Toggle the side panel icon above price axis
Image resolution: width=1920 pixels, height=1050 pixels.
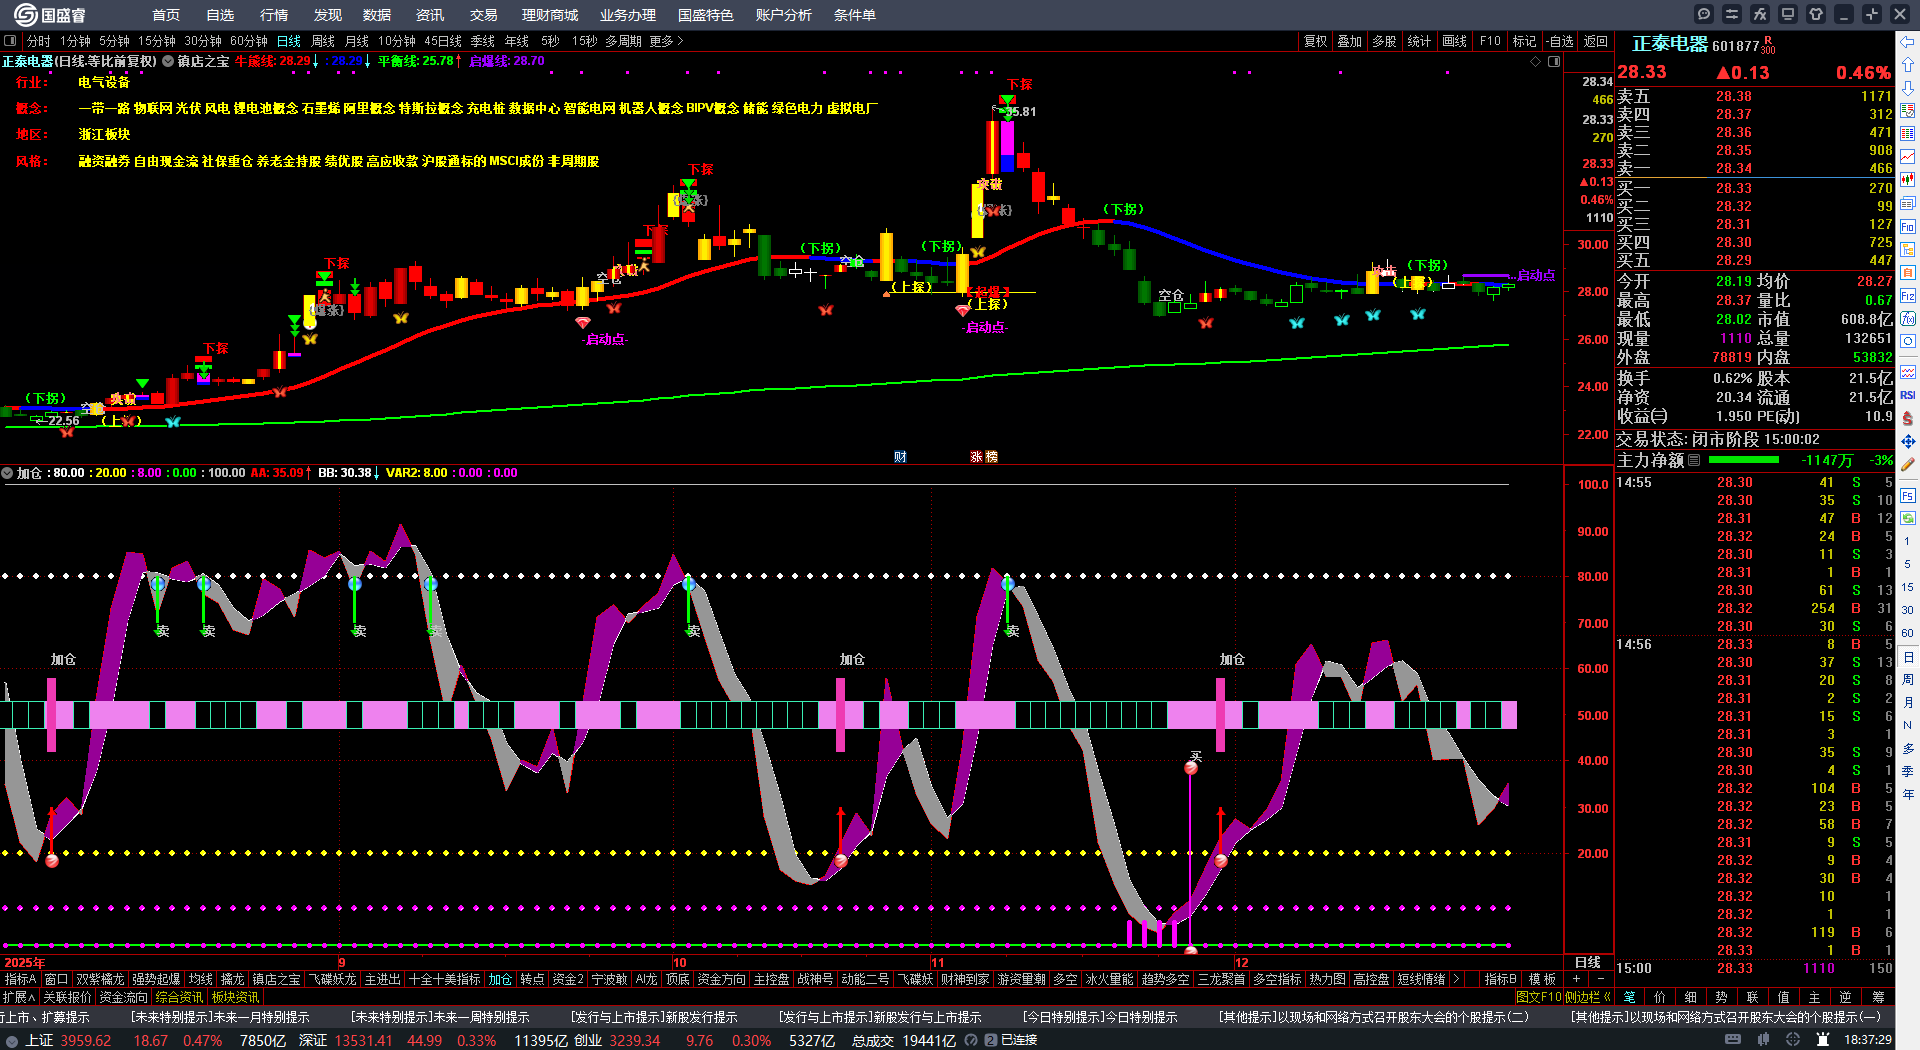(x=1554, y=62)
